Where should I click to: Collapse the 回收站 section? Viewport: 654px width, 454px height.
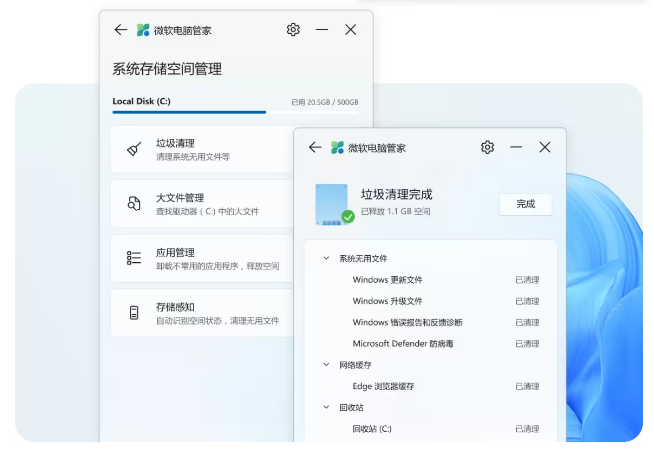pyautogui.click(x=326, y=407)
